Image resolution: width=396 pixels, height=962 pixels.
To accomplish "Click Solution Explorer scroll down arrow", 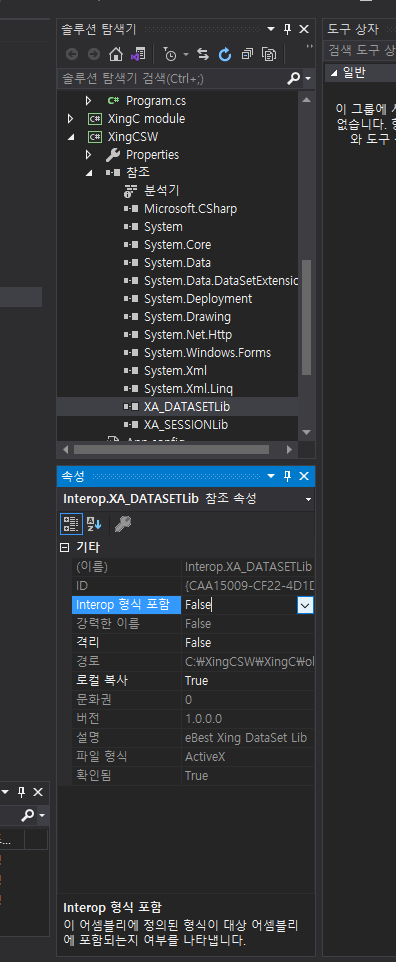I will 306,433.
